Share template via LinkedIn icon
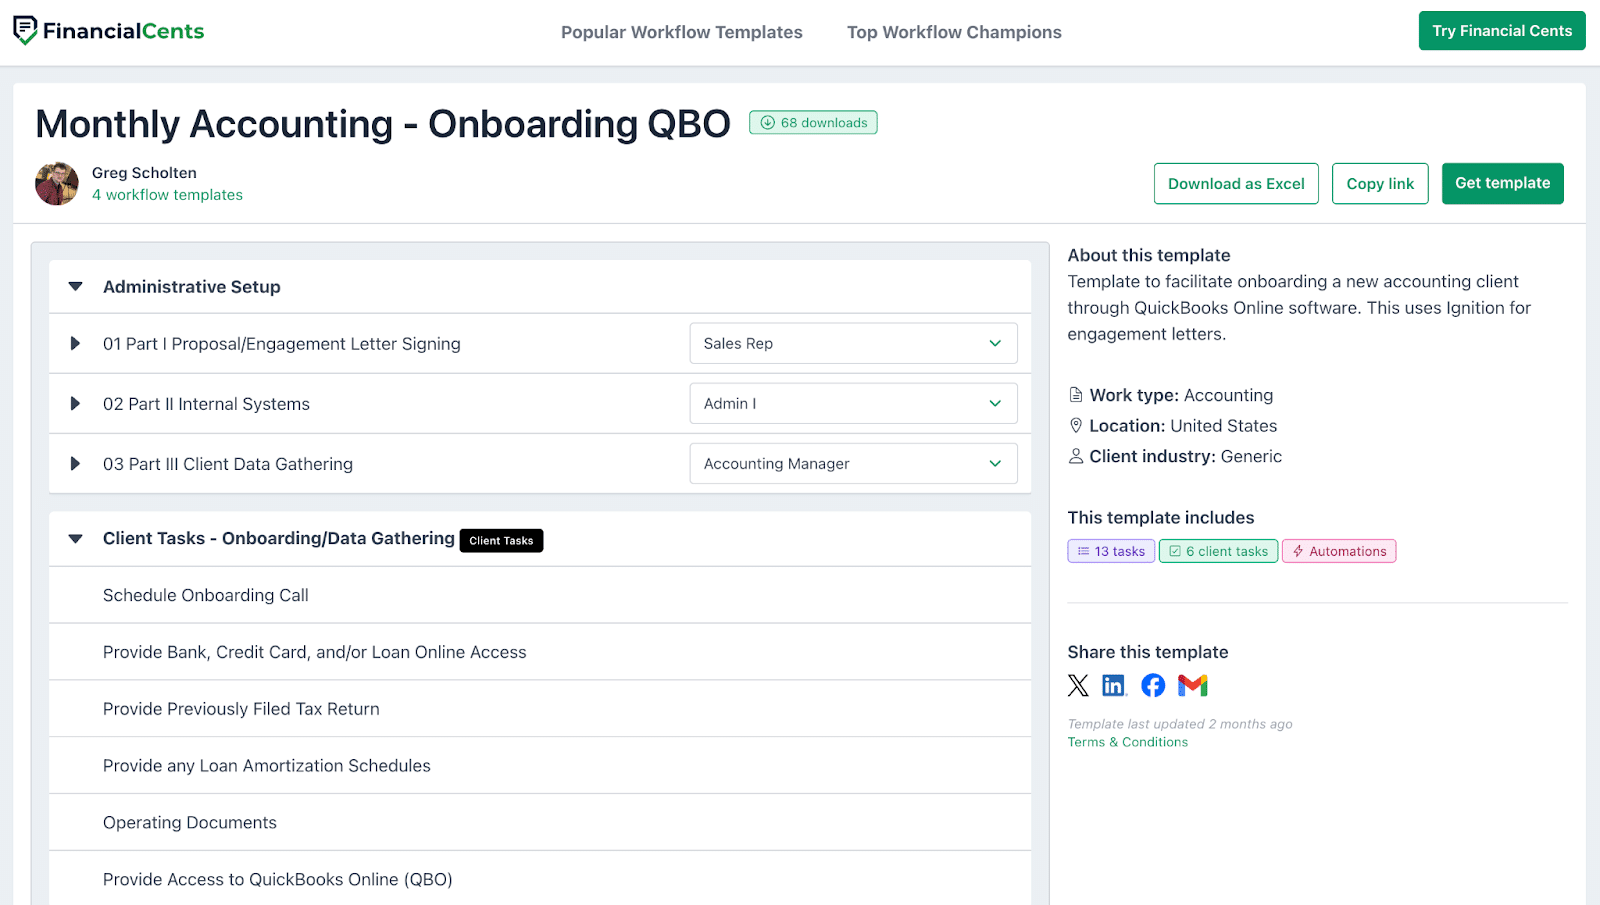1600x905 pixels. tap(1114, 685)
